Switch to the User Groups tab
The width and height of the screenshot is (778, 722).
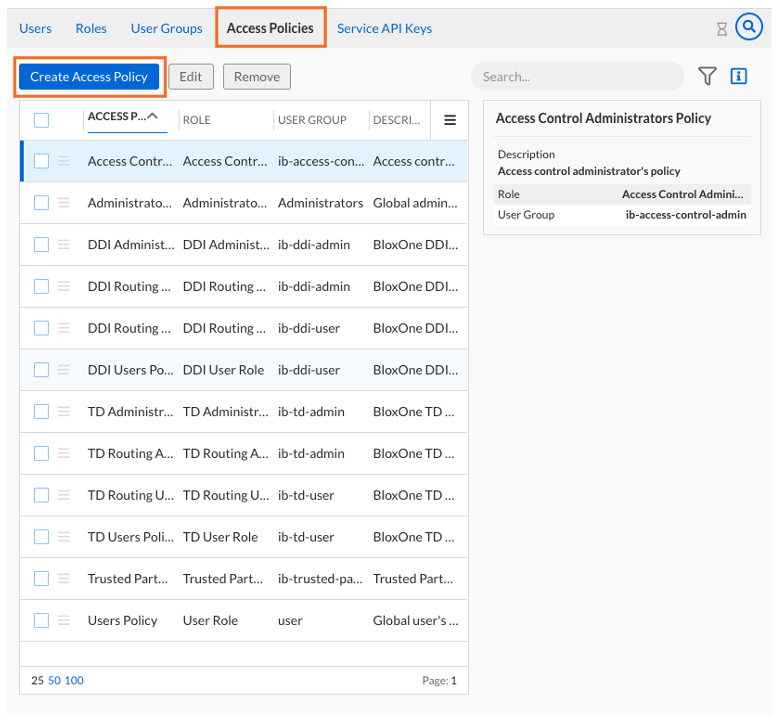click(167, 28)
